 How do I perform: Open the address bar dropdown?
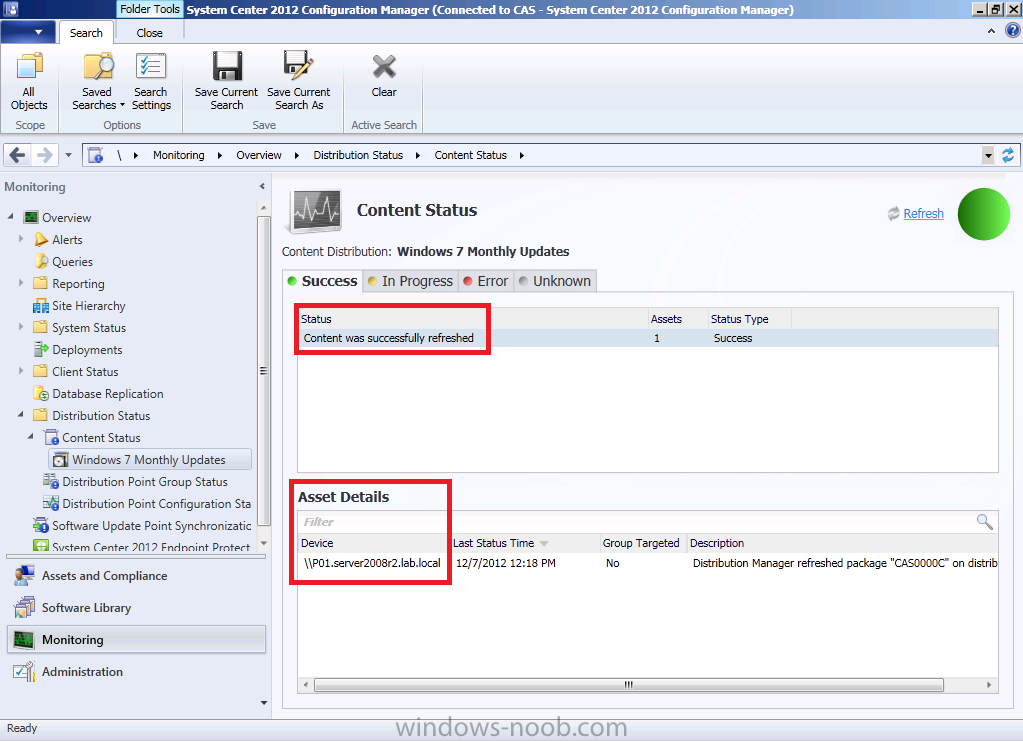click(x=988, y=155)
